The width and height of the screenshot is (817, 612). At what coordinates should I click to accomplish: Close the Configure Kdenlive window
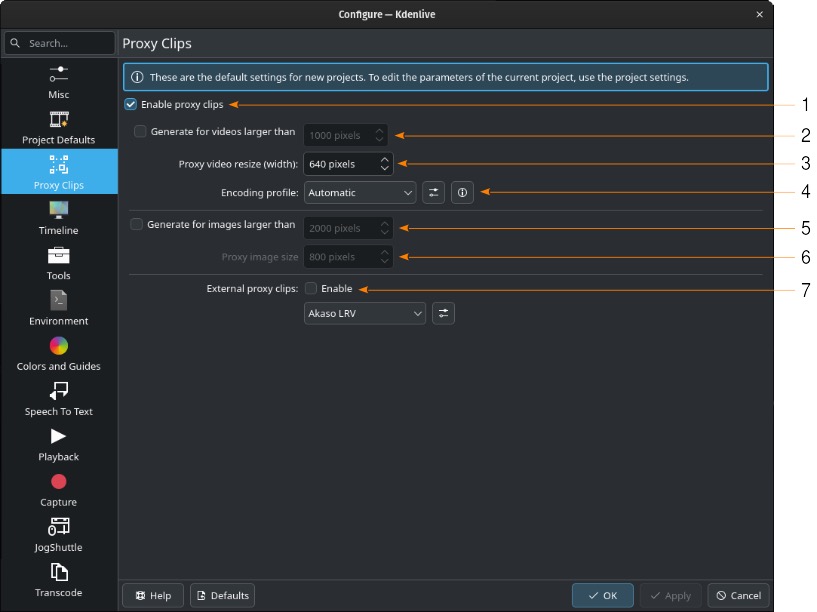click(759, 15)
